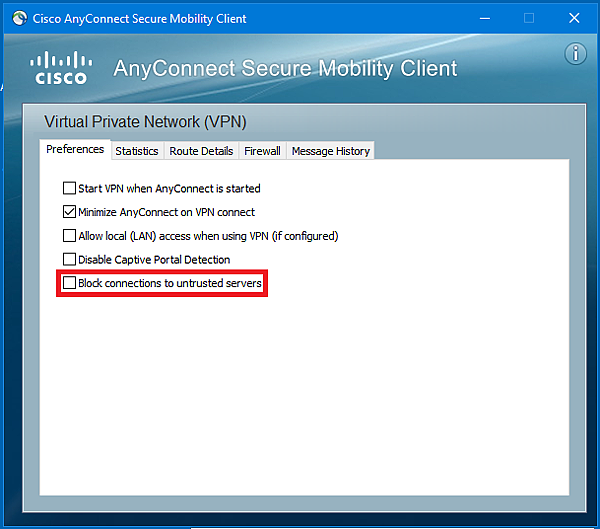Click the Virtual Private Network (VPN) heading
The height and width of the screenshot is (529, 600).
(145, 122)
